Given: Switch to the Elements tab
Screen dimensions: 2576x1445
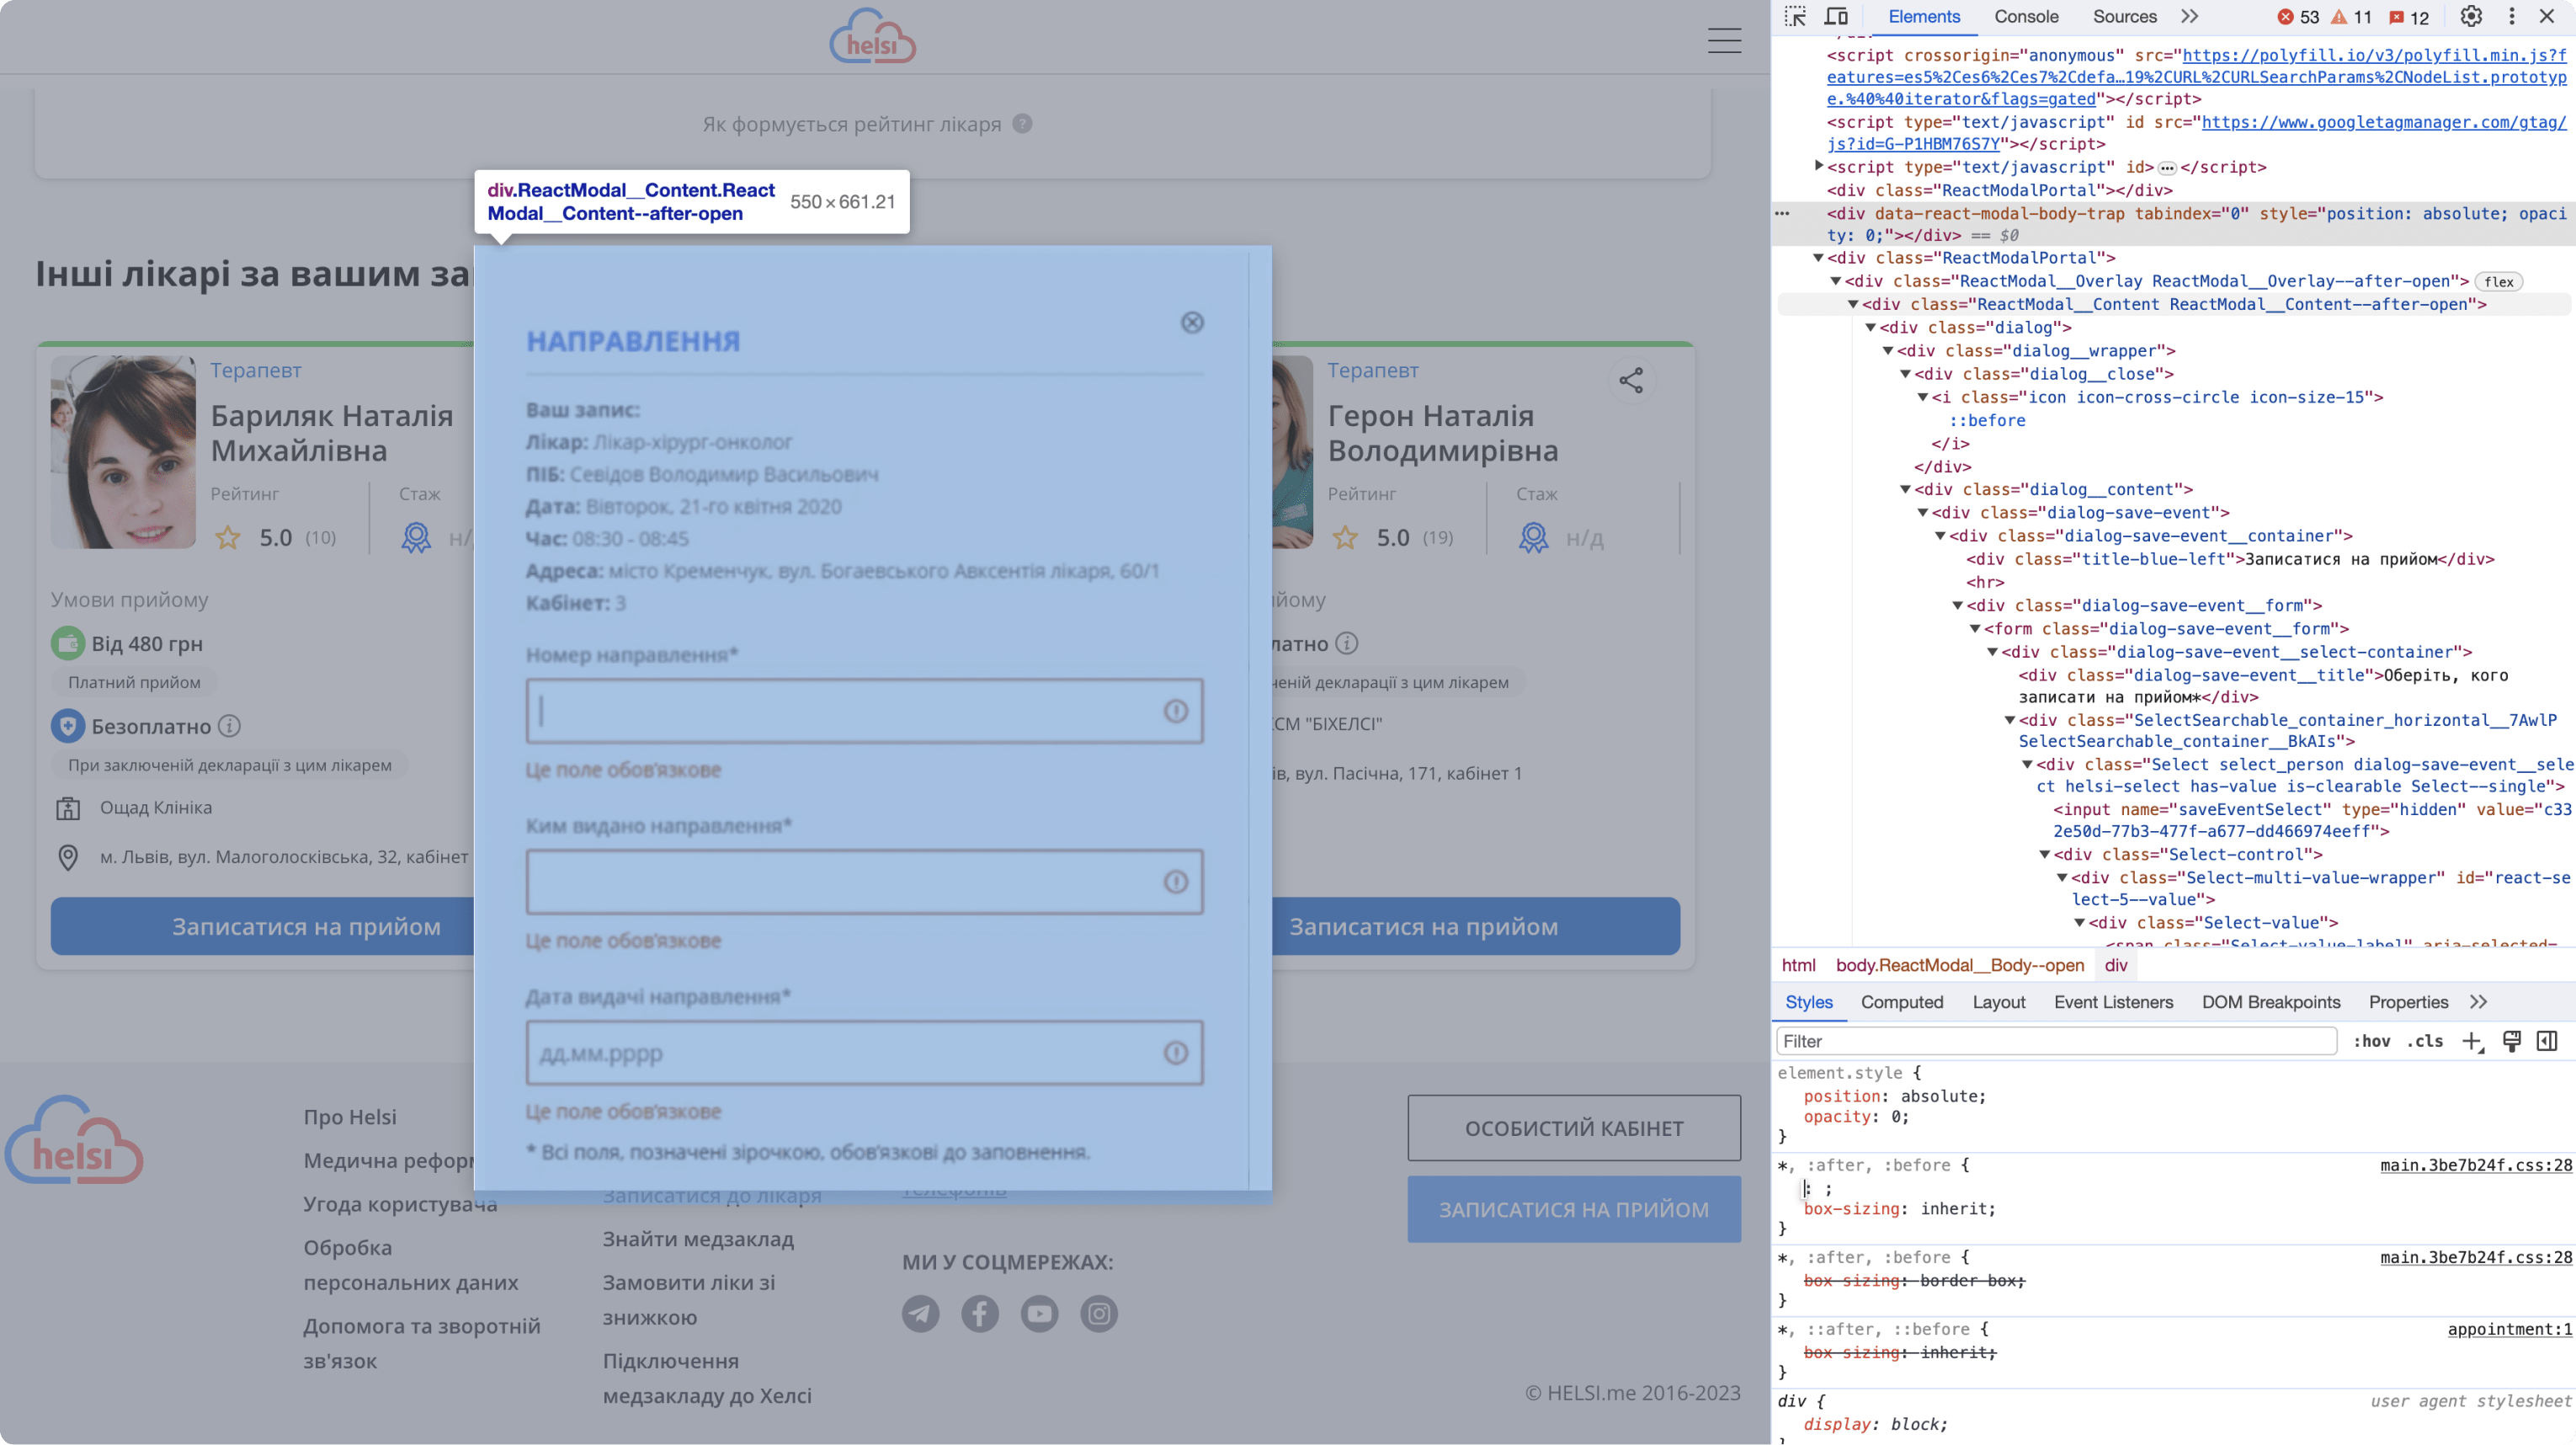Looking at the screenshot, I should tap(1924, 16).
